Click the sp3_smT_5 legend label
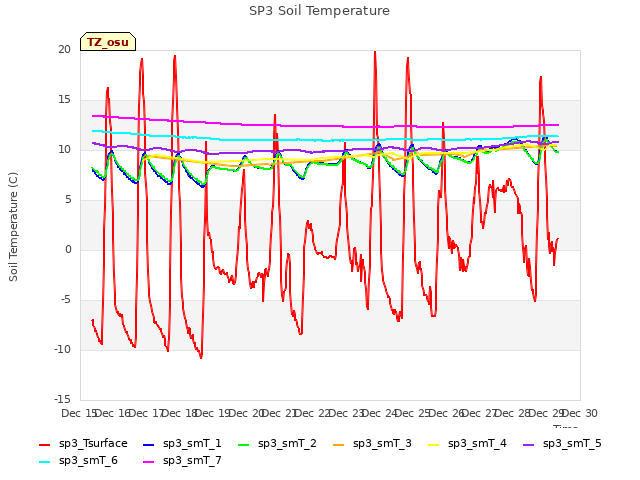Image resolution: width=640 pixels, height=480 pixels. 572,443
